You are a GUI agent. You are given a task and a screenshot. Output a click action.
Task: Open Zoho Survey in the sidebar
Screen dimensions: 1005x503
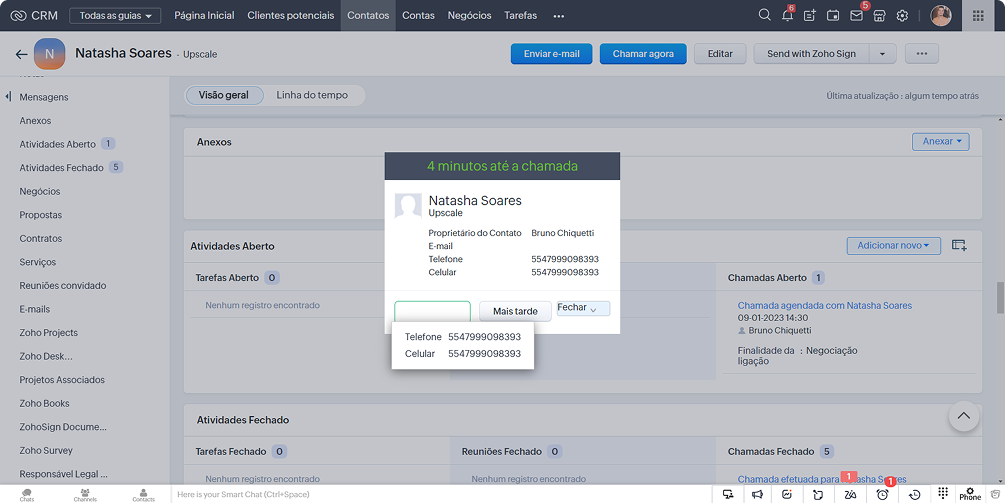click(x=46, y=450)
